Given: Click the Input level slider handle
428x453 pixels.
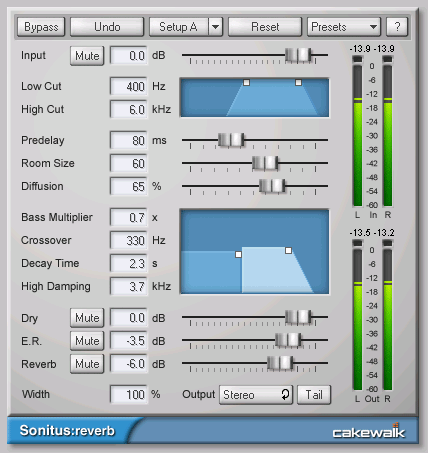Looking at the screenshot, I should 298,55.
